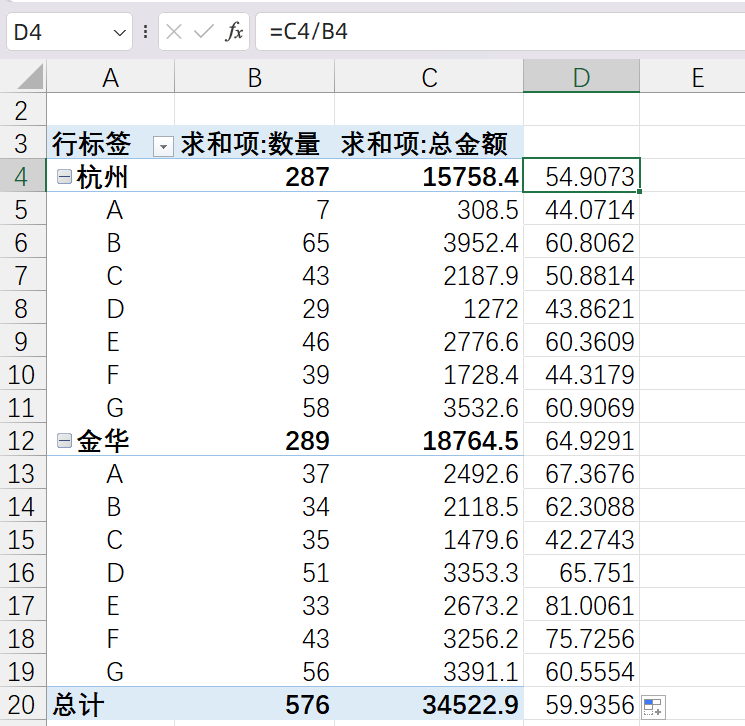Click cell showing 2118.5
The image size is (745, 726).
(429, 506)
